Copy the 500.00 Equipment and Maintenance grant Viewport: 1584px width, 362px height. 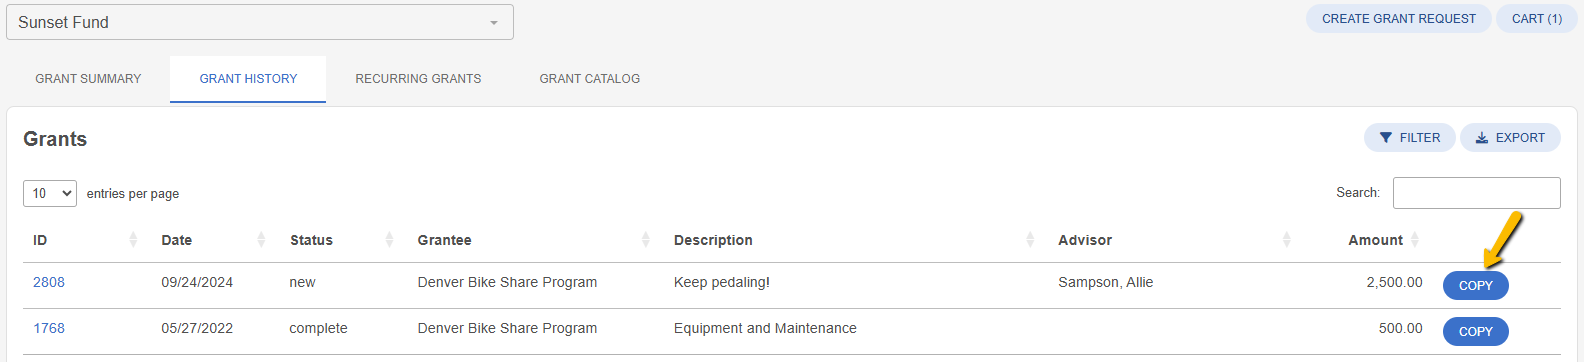click(x=1475, y=331)
